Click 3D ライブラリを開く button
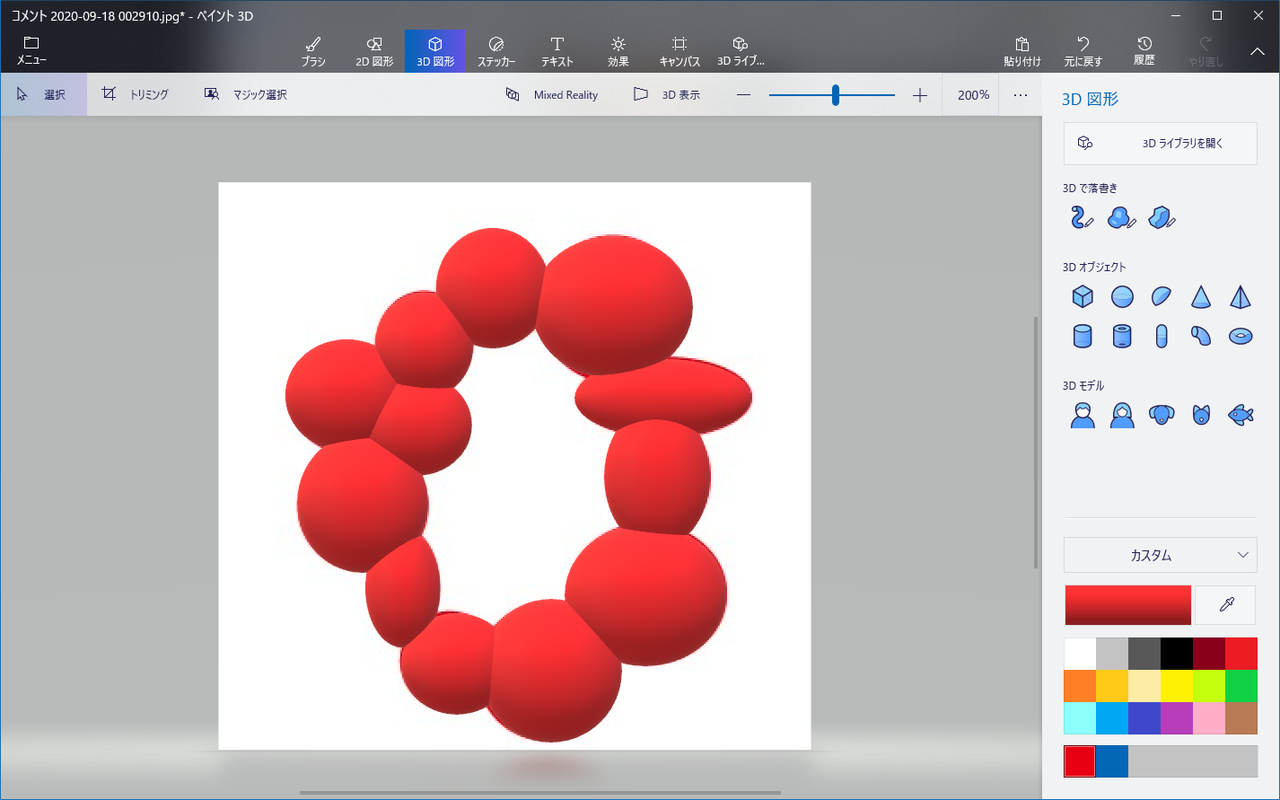This screenshot has height=800, width=1280. (1160, 143)
